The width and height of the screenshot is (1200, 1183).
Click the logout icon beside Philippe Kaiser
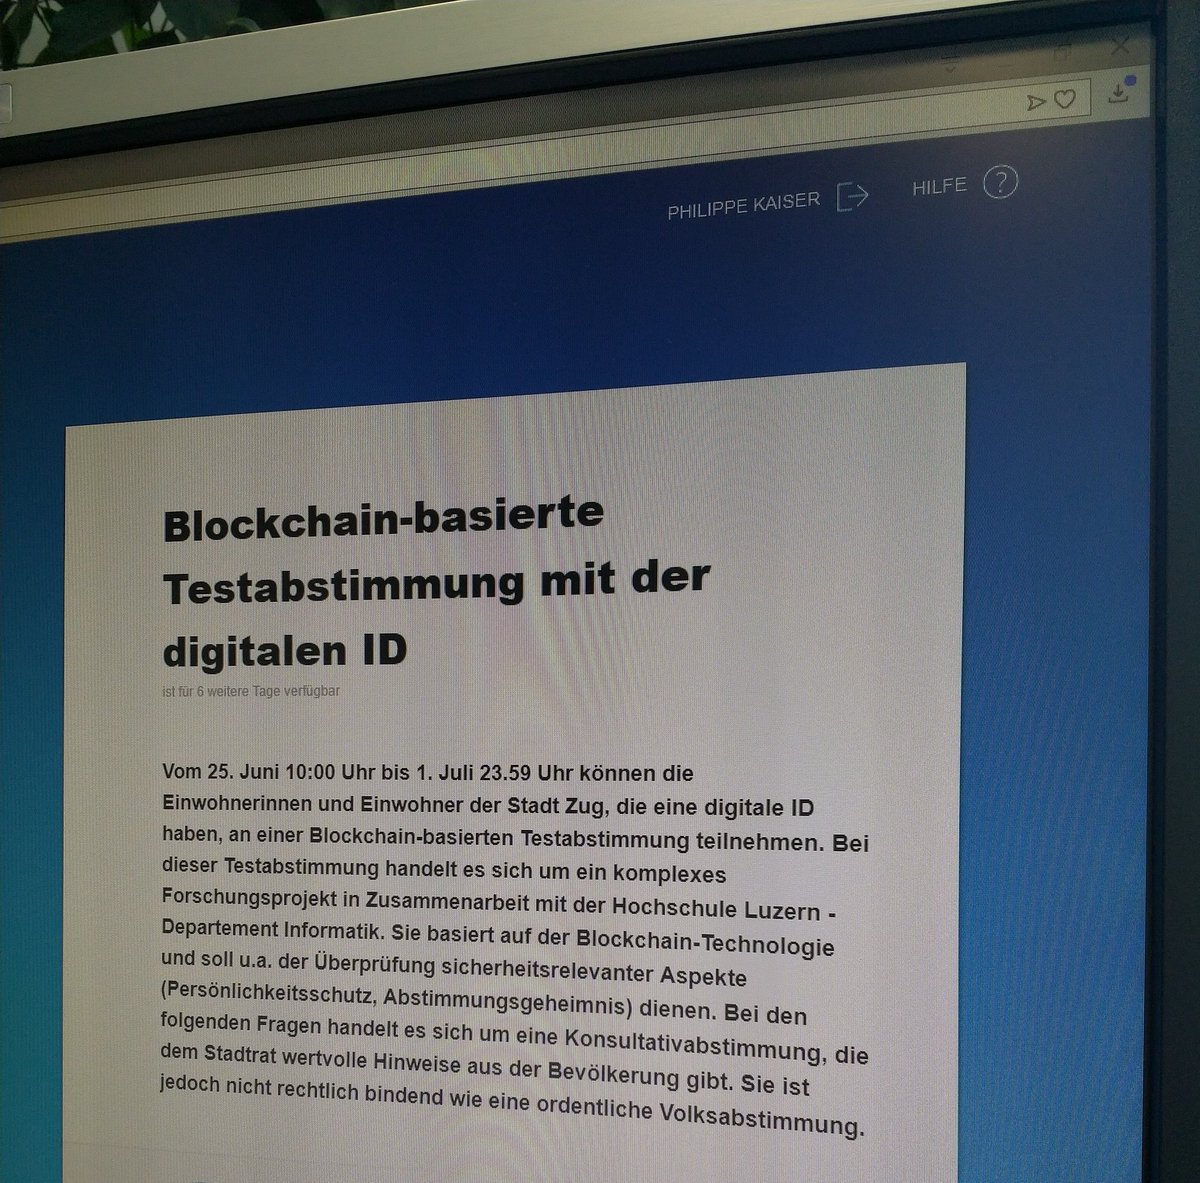pos(853,196)
